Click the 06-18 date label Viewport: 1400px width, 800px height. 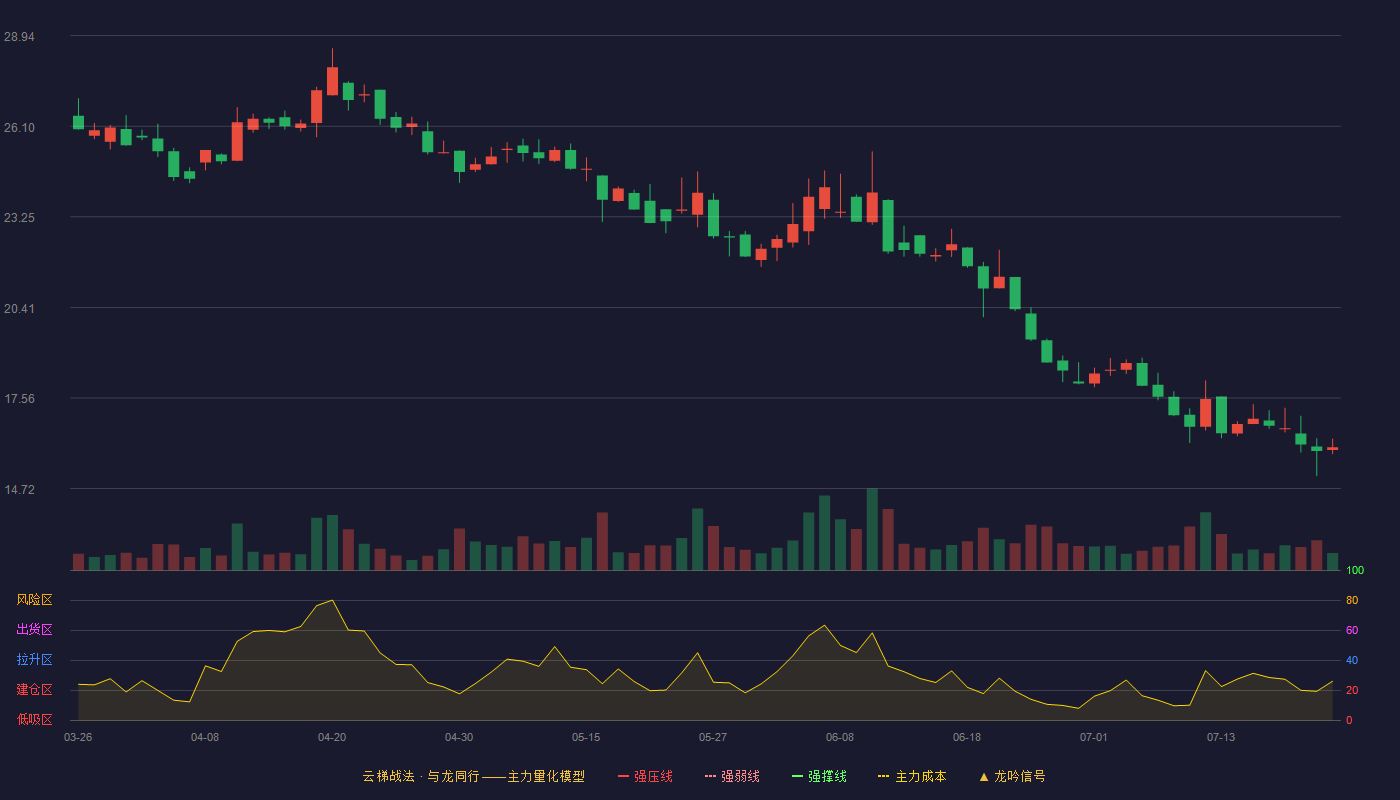967,737
